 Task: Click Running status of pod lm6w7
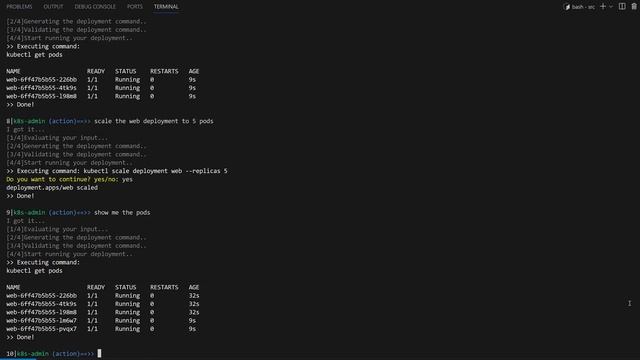click(127, 320)
